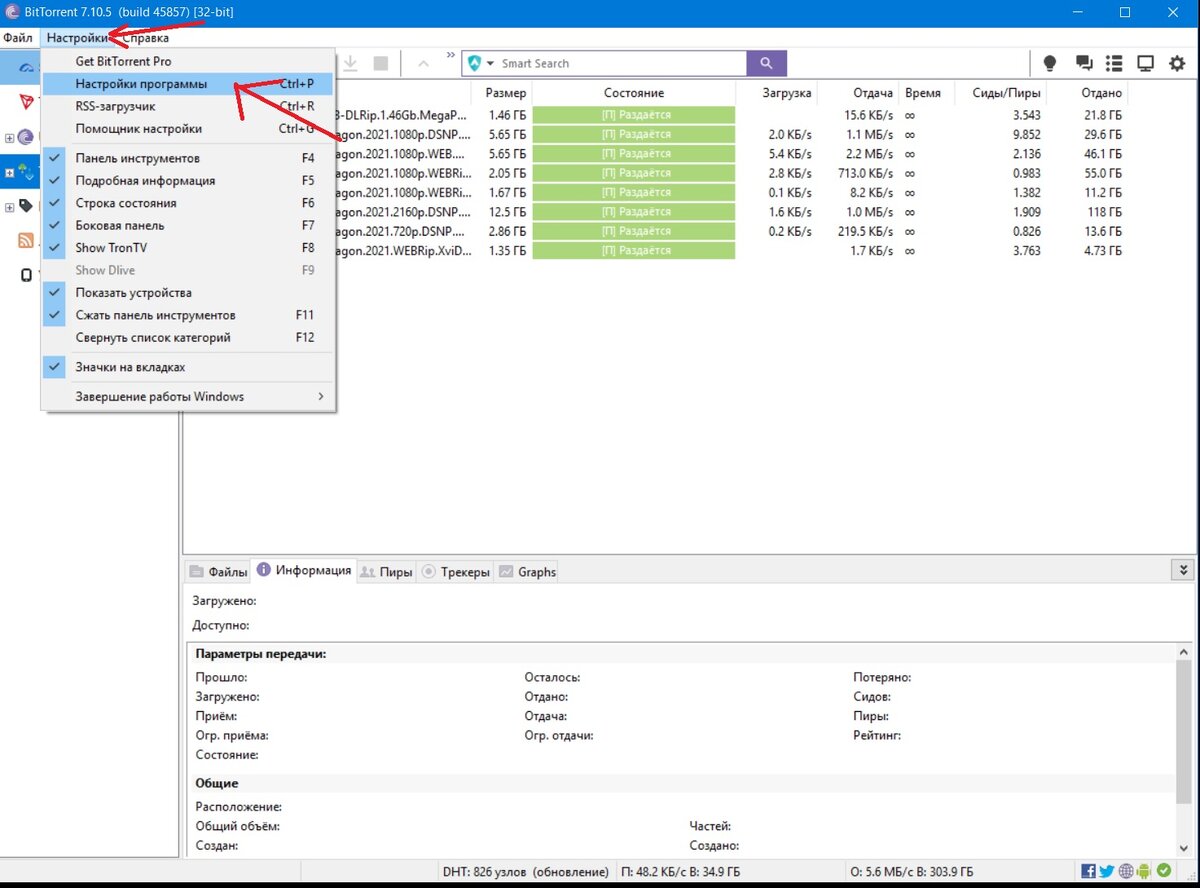This screenshot has width=1200, height=888.
Task: Toggle Show TronTV menu option
Action: [x=188, y=247]
